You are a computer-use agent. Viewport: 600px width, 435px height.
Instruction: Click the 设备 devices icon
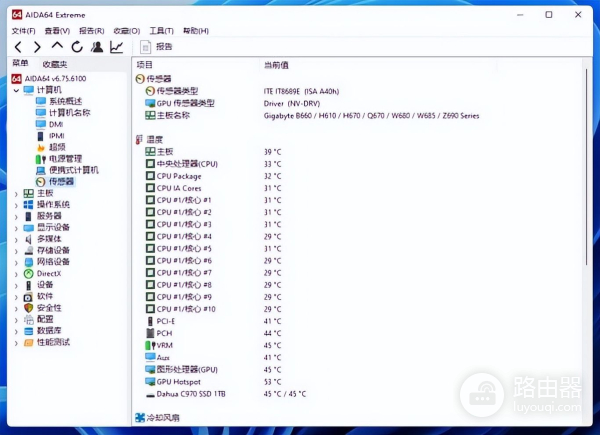point(29,285)
